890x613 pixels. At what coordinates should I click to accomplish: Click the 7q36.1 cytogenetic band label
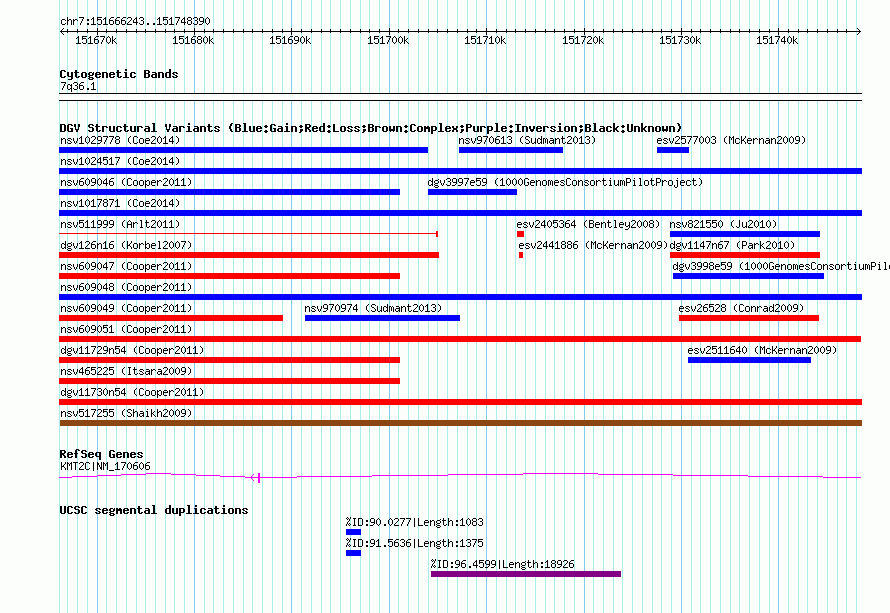(78, 86)
